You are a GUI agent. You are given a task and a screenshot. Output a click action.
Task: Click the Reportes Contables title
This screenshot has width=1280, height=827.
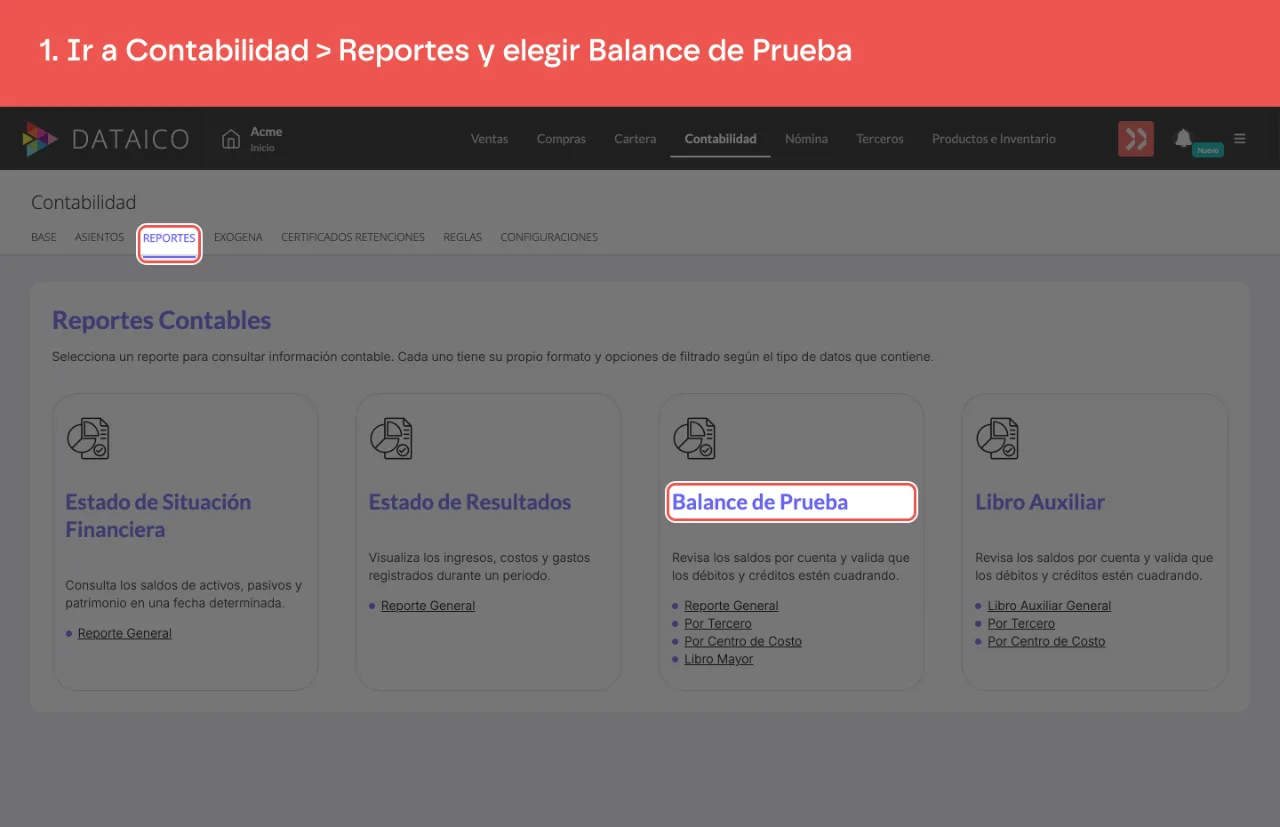tap(162, 321)
